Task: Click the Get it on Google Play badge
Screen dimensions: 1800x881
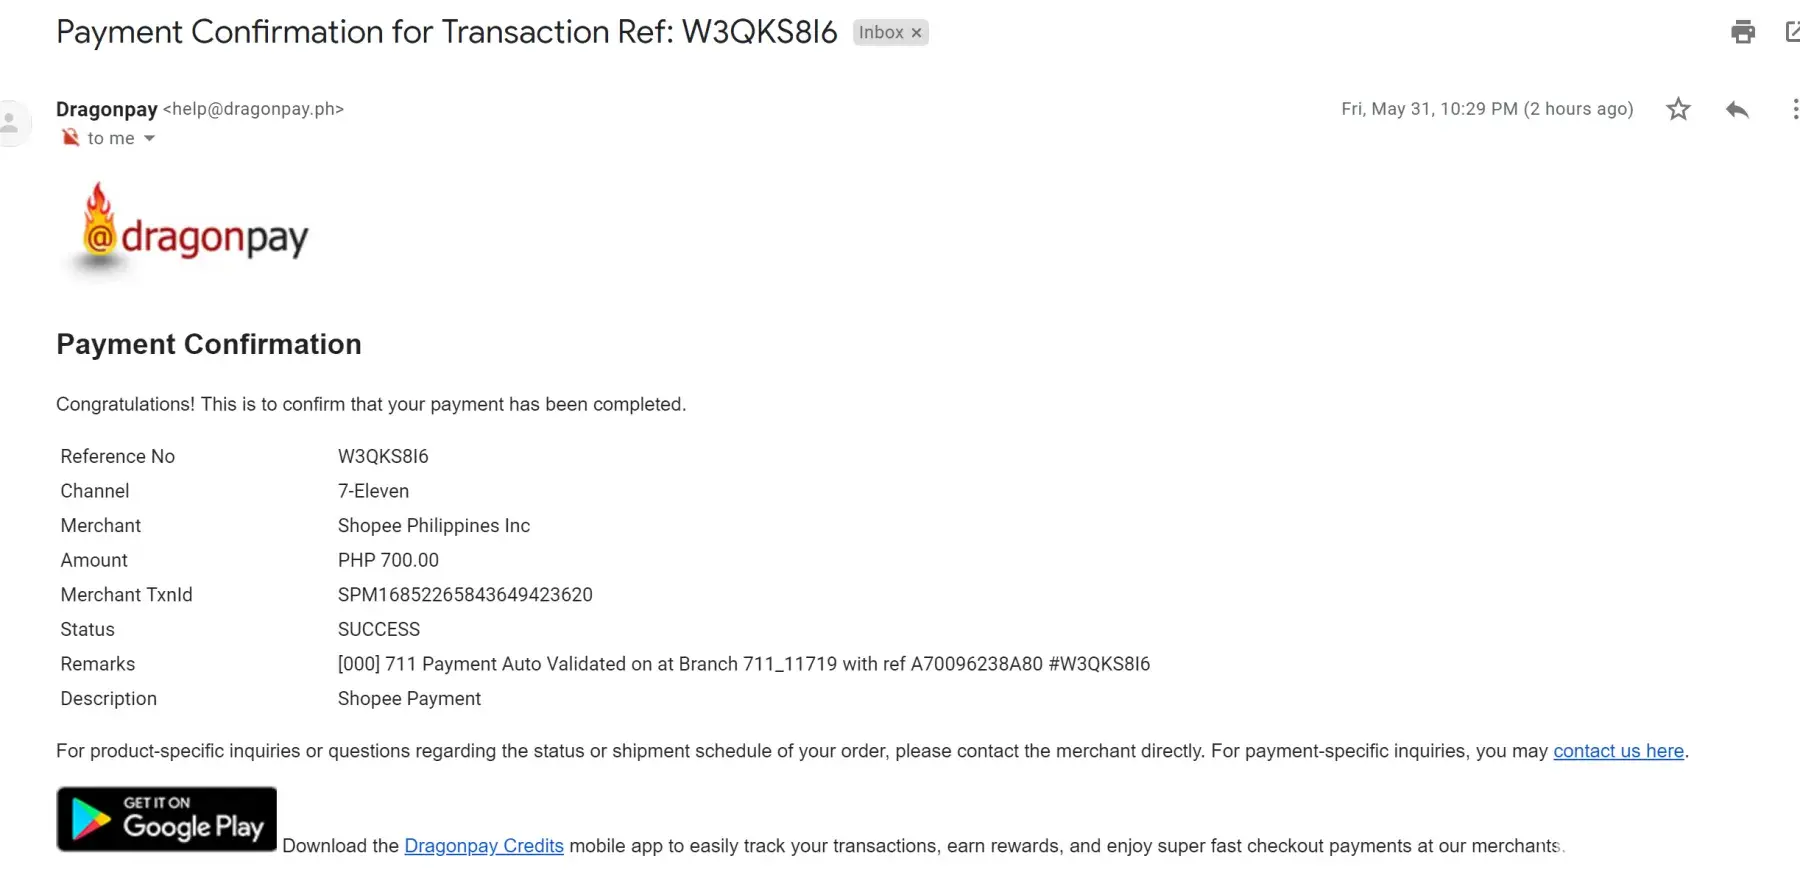Action: click(x=166, y=819)
